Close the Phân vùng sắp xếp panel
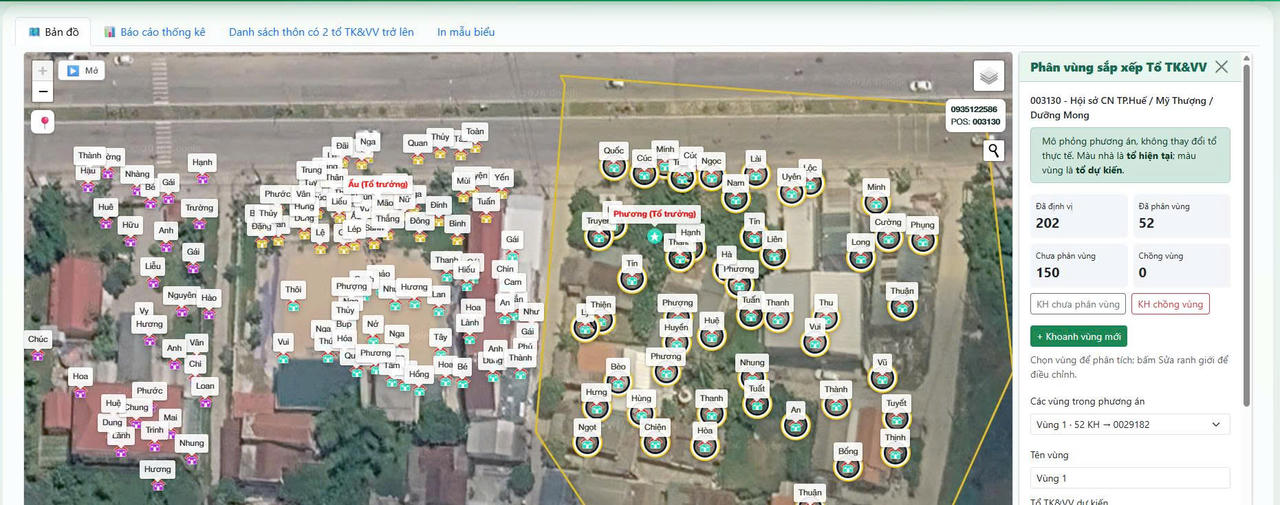Image resolution: width=1280 pixels, height=505 pixels. [x=1221, y=67]
